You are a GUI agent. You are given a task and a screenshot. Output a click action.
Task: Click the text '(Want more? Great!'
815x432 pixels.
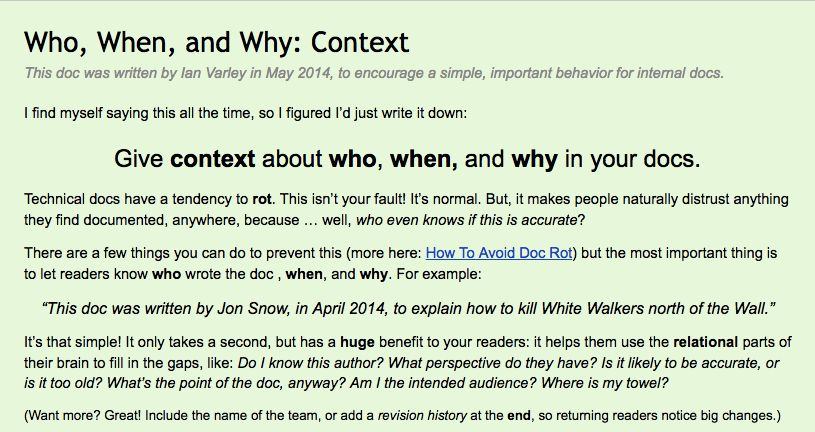pos(83,416)
